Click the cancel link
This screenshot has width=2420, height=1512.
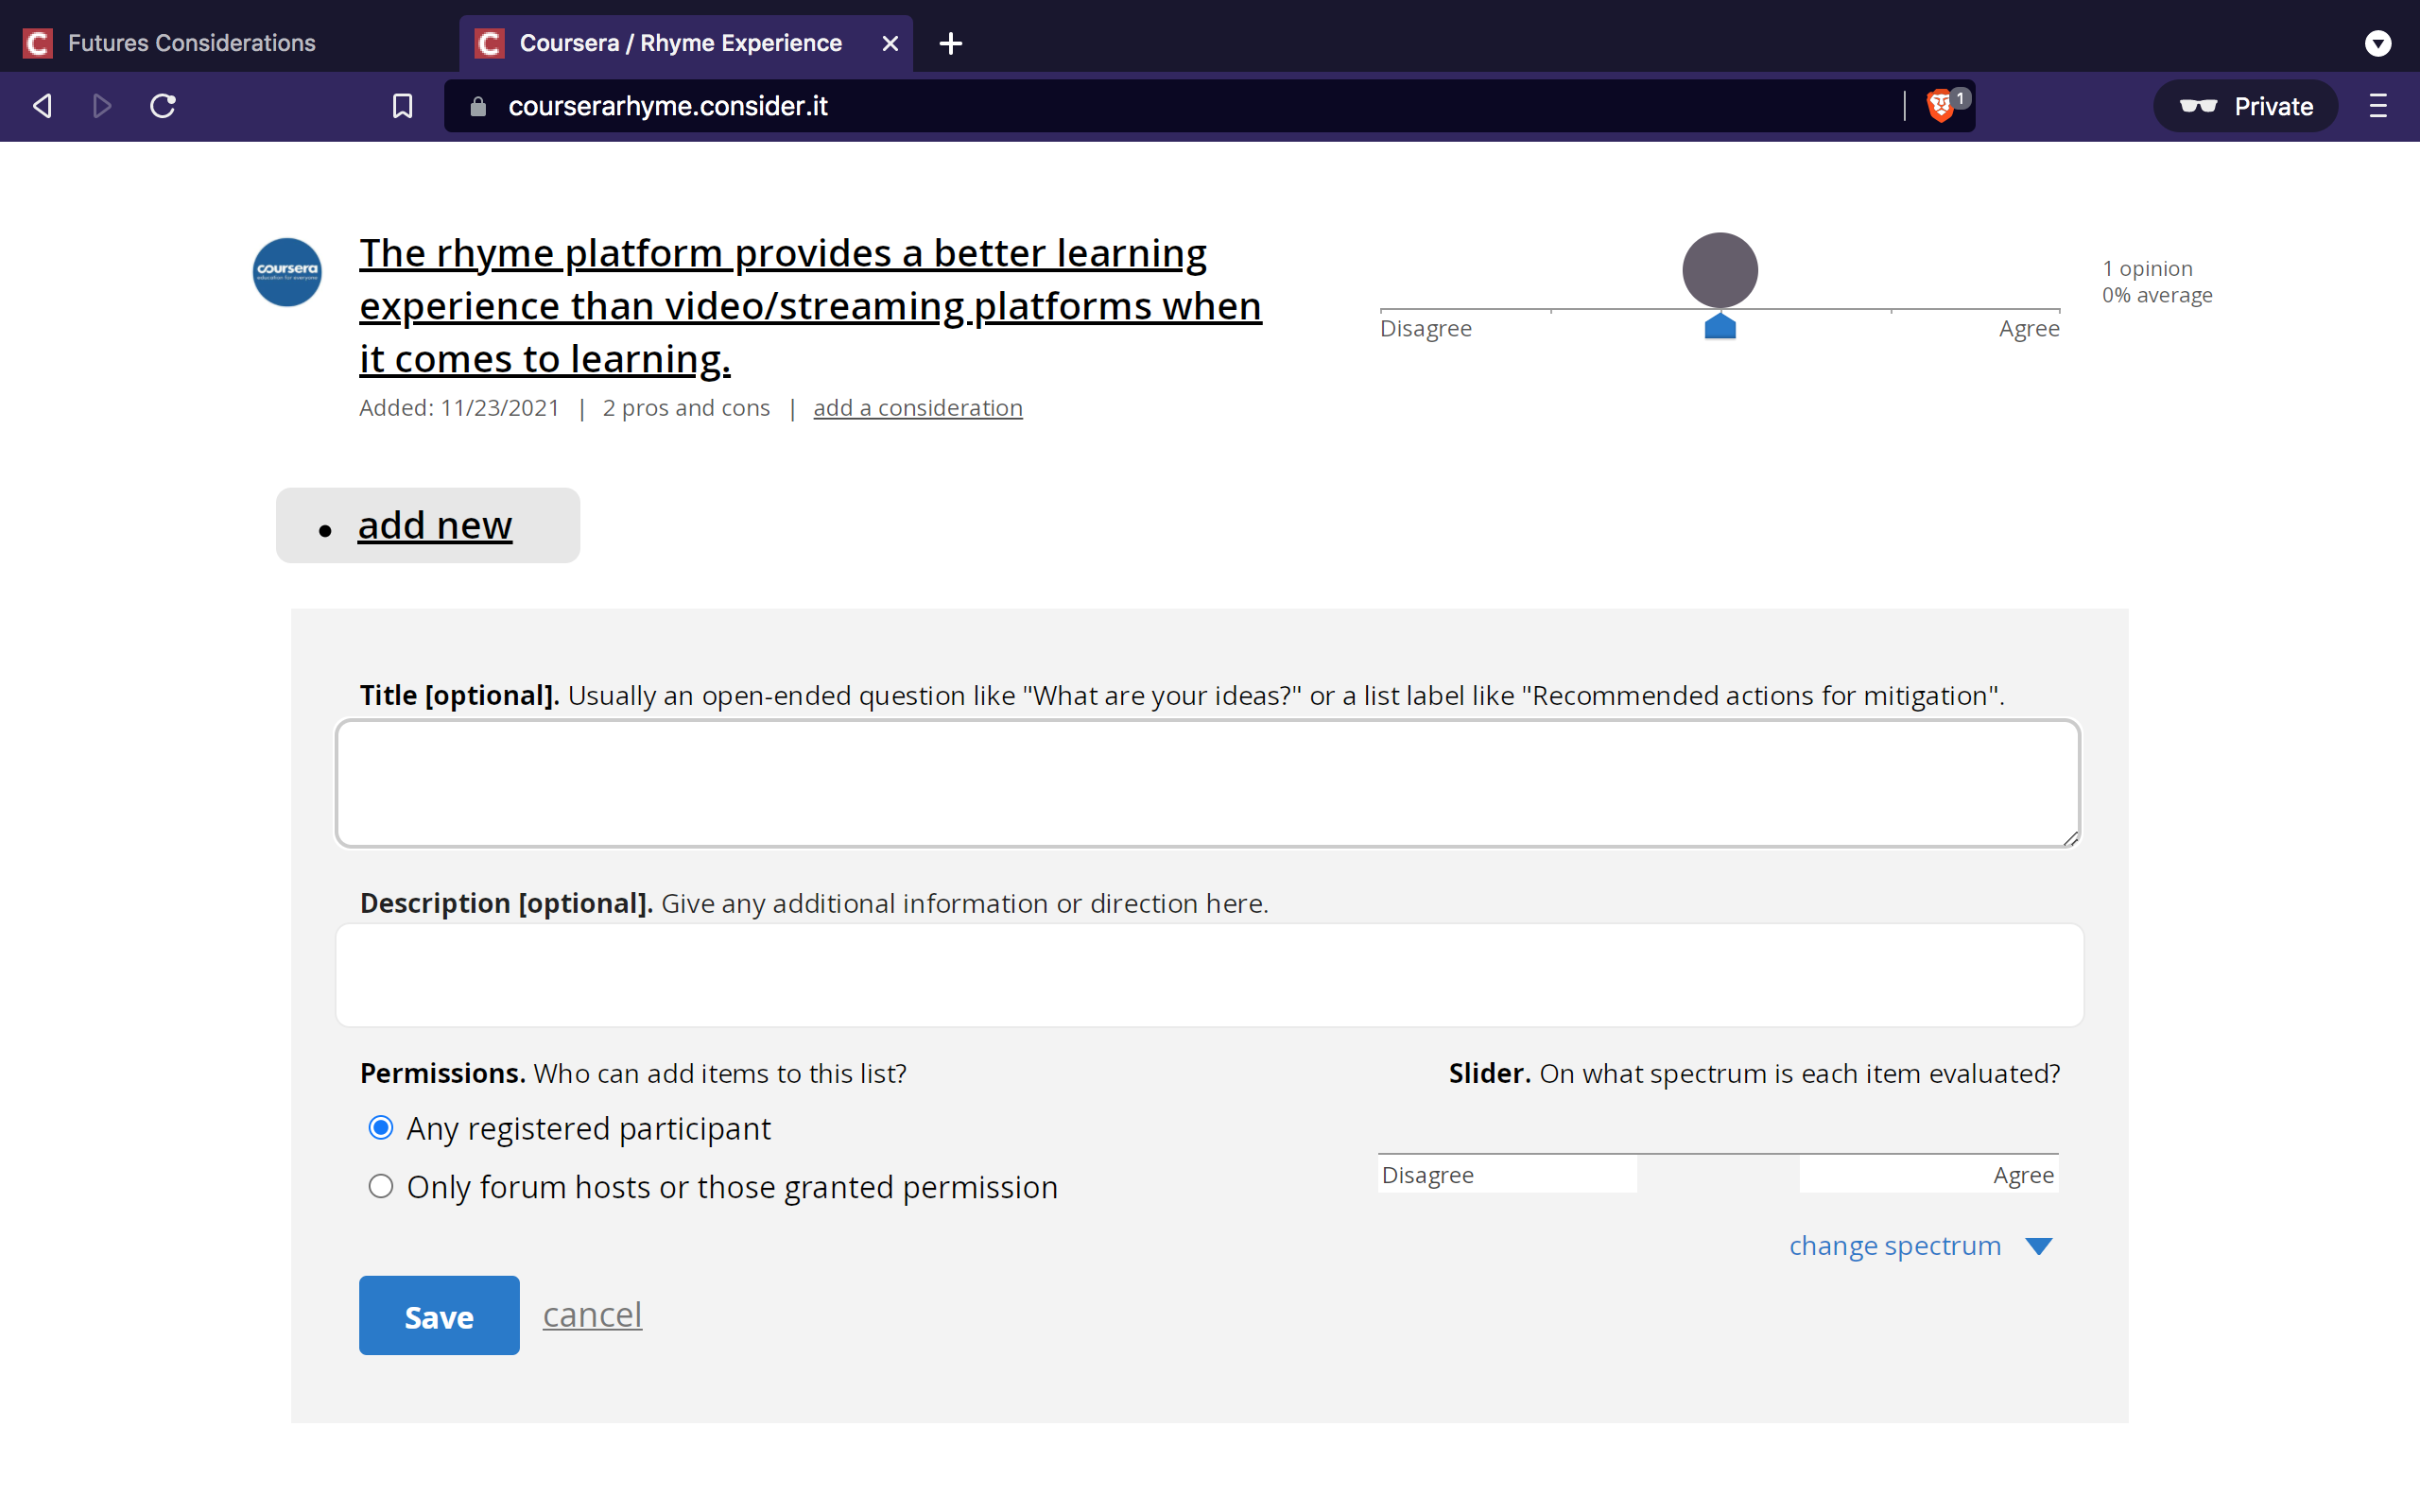point(592,1315)
